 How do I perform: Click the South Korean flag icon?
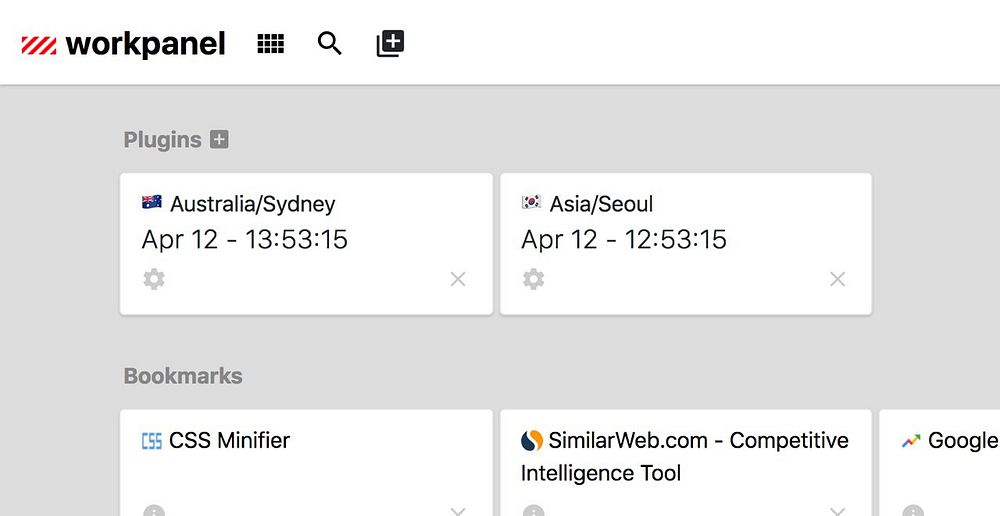click(x=532, y=203)
